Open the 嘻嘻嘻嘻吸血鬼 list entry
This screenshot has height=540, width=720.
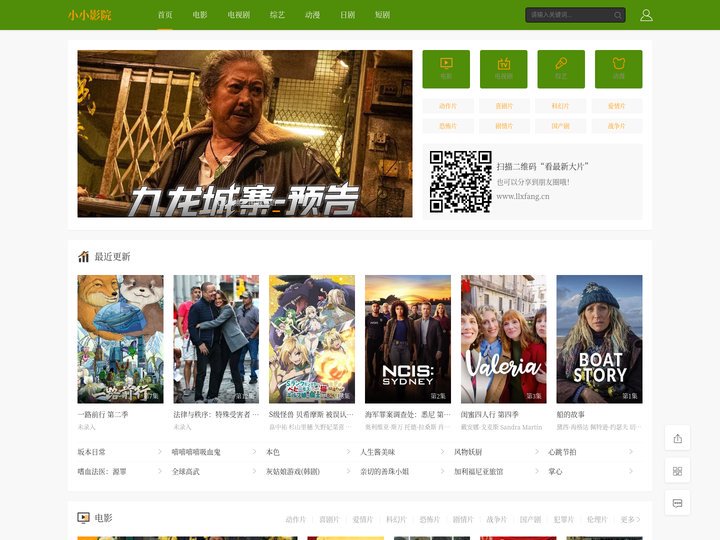pyautogui.click(x=196, y=452)
